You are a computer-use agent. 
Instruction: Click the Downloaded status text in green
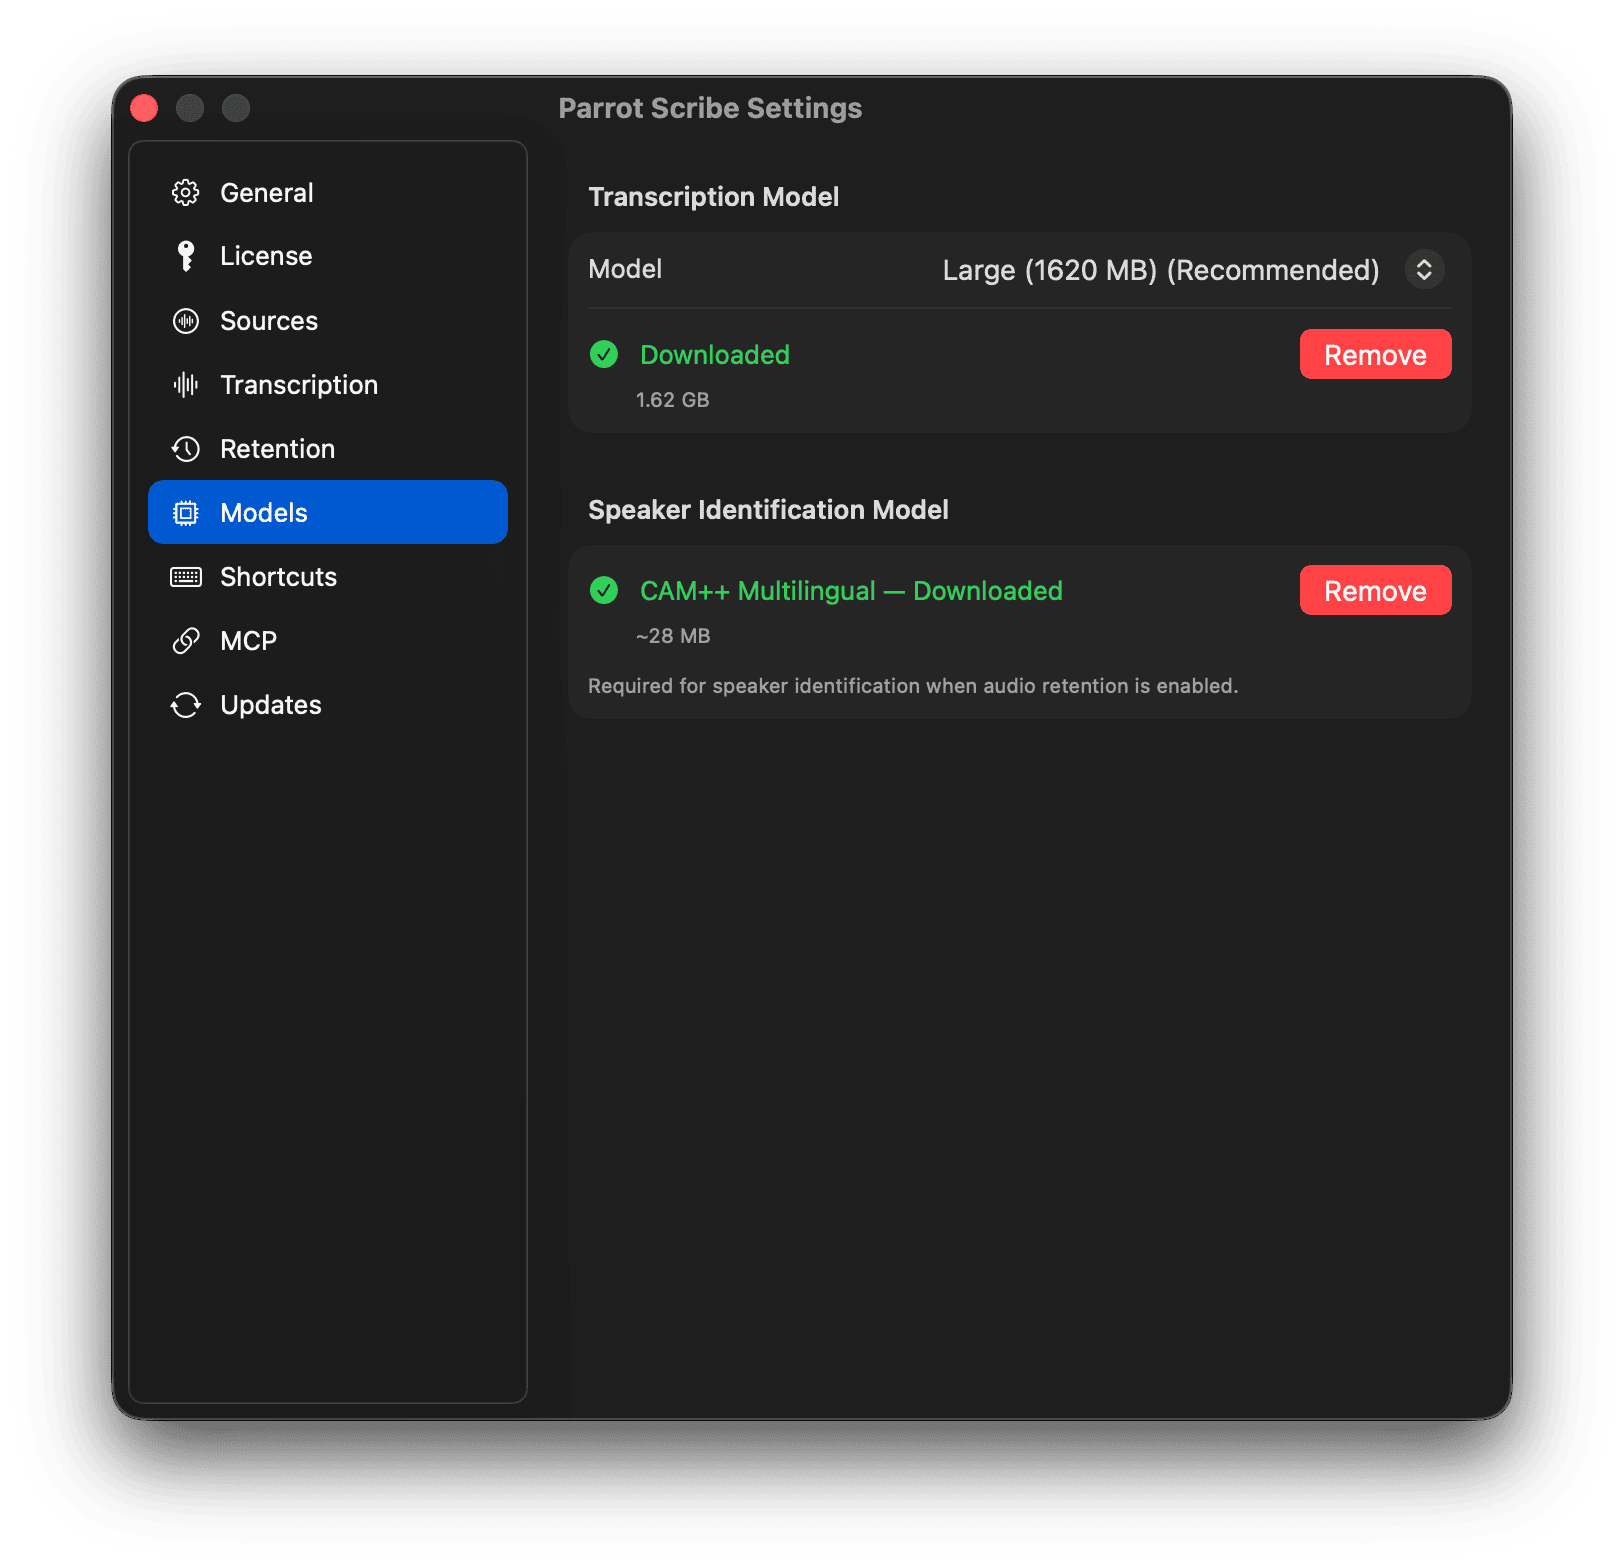(714, 354)
